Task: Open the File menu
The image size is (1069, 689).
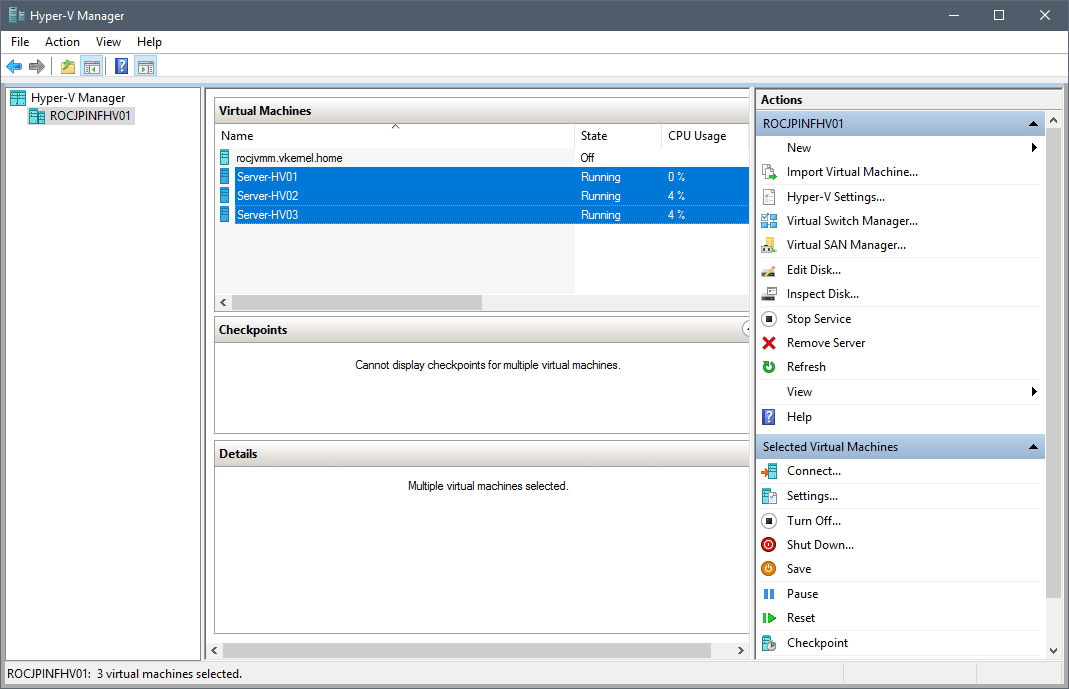Action: click(x=20, y=42)
